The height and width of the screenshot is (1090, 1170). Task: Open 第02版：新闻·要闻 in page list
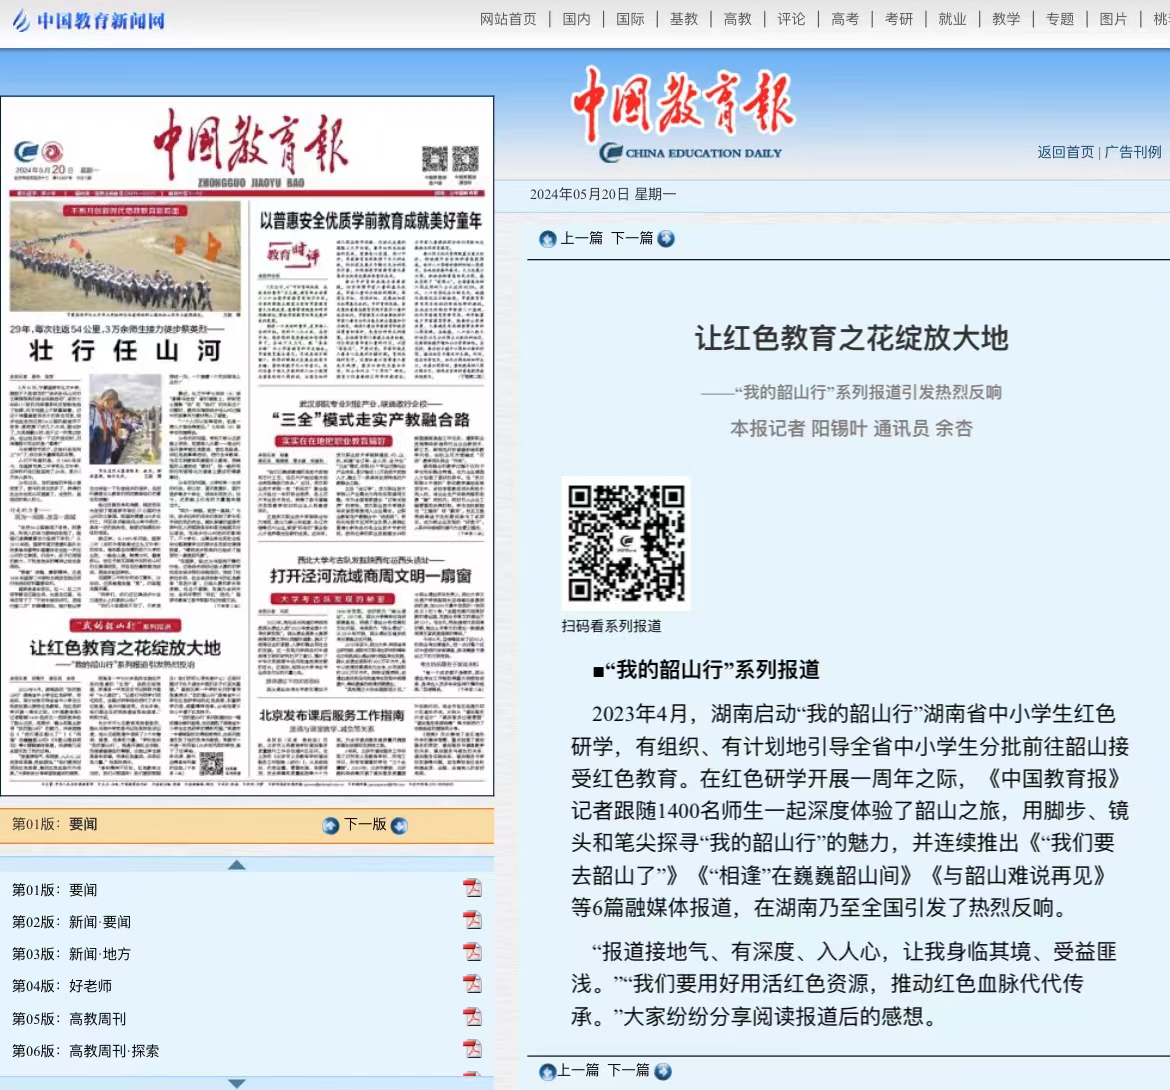click(72, 922)
